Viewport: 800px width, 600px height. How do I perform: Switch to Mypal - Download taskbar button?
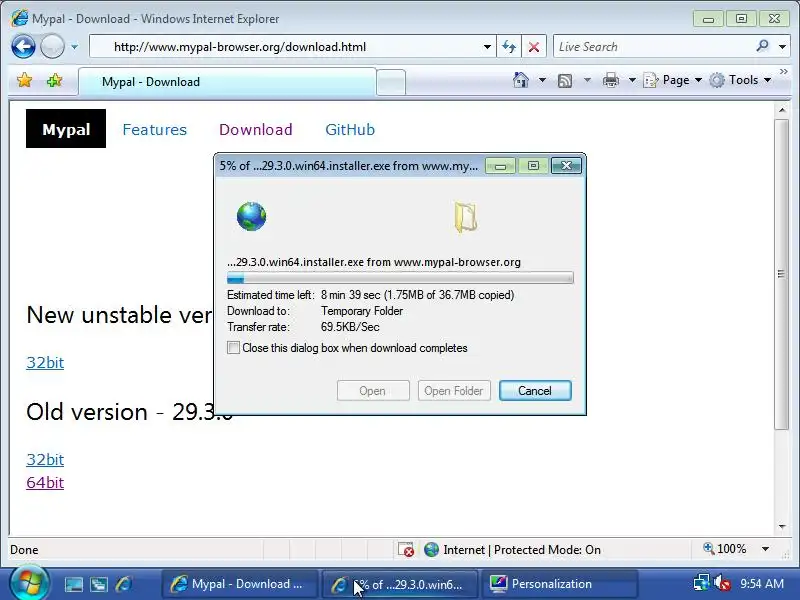point(239,584)
